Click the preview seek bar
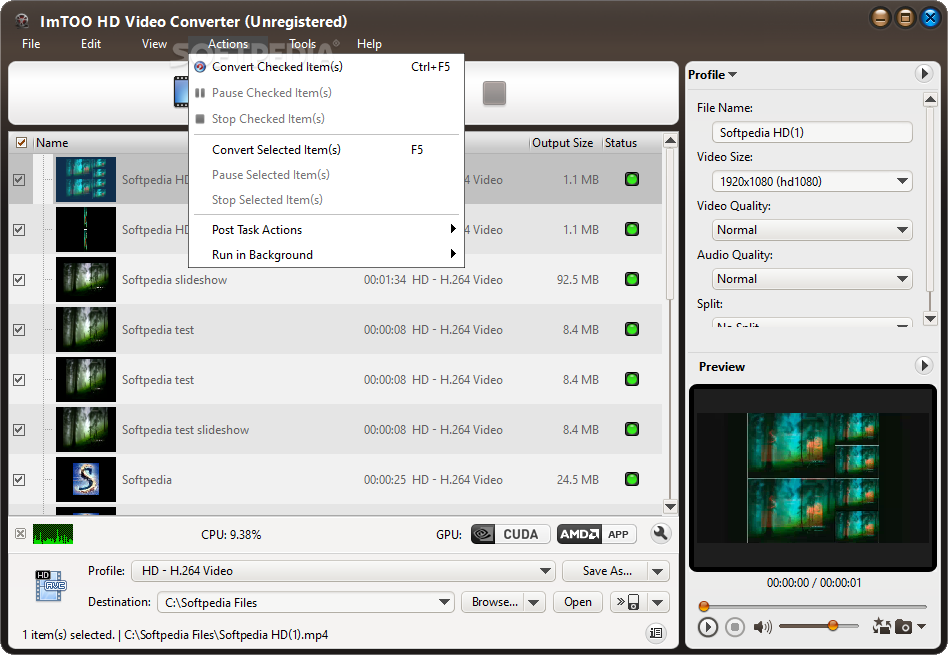This screenshot has height=655, width=948. (x=813, y=606)
